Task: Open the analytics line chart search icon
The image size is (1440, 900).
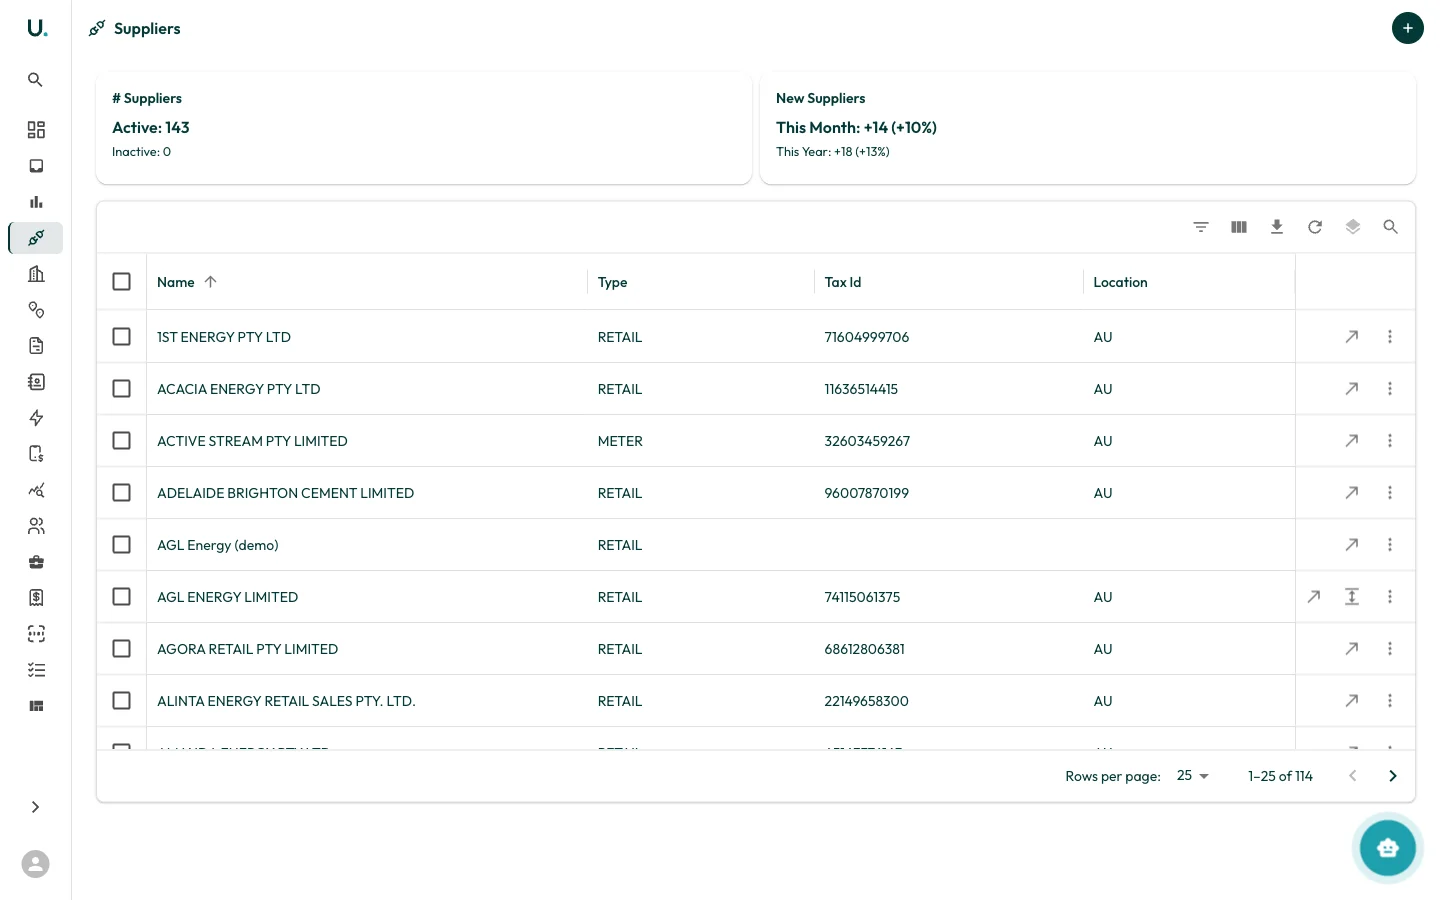Action: pyautogui.click(x=36, y=490)
